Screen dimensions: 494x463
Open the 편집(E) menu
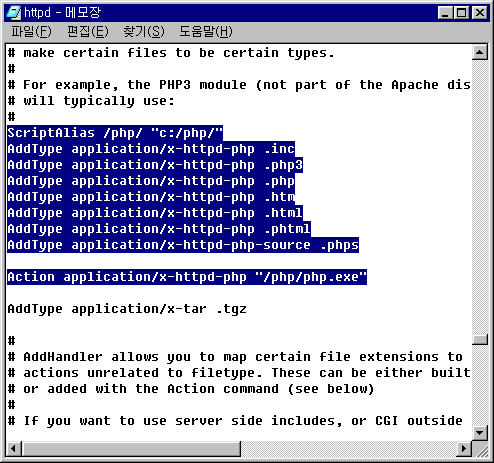[x=88, y=32]
